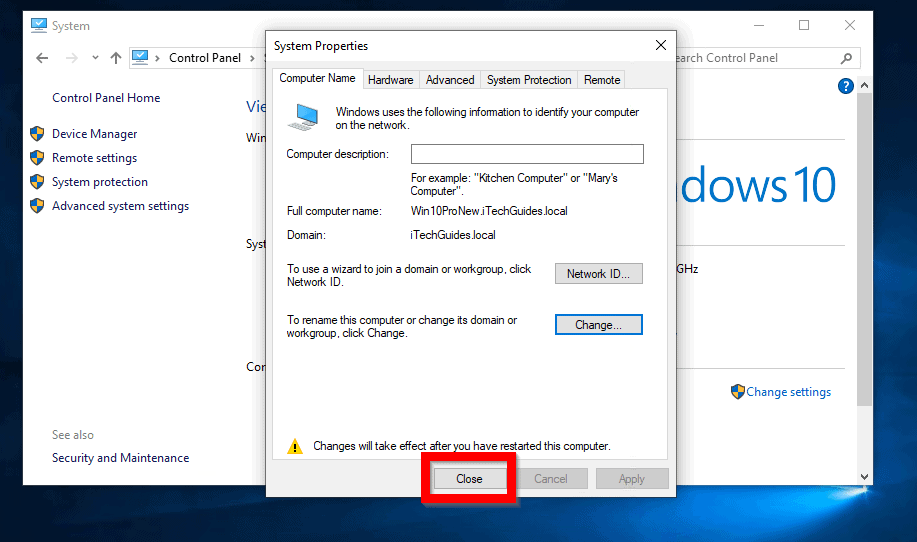This screenshot has width=917, height=542.
Task: Click the Cancel button in System Properties
Action: 550,479
